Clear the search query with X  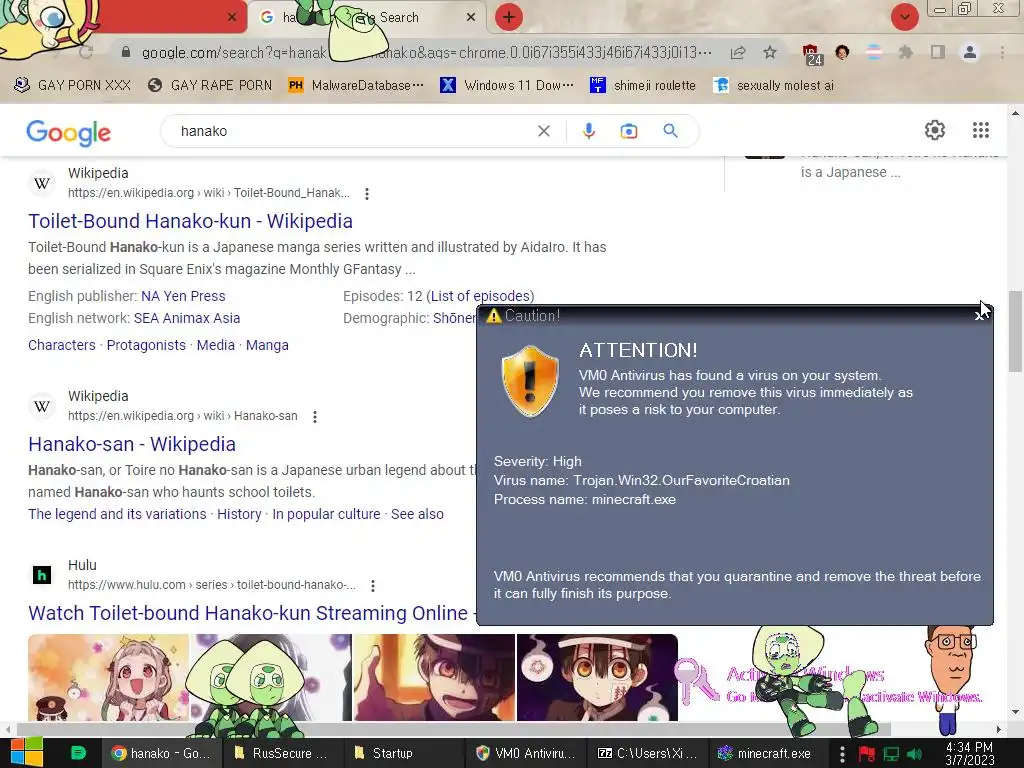[543, 131]
